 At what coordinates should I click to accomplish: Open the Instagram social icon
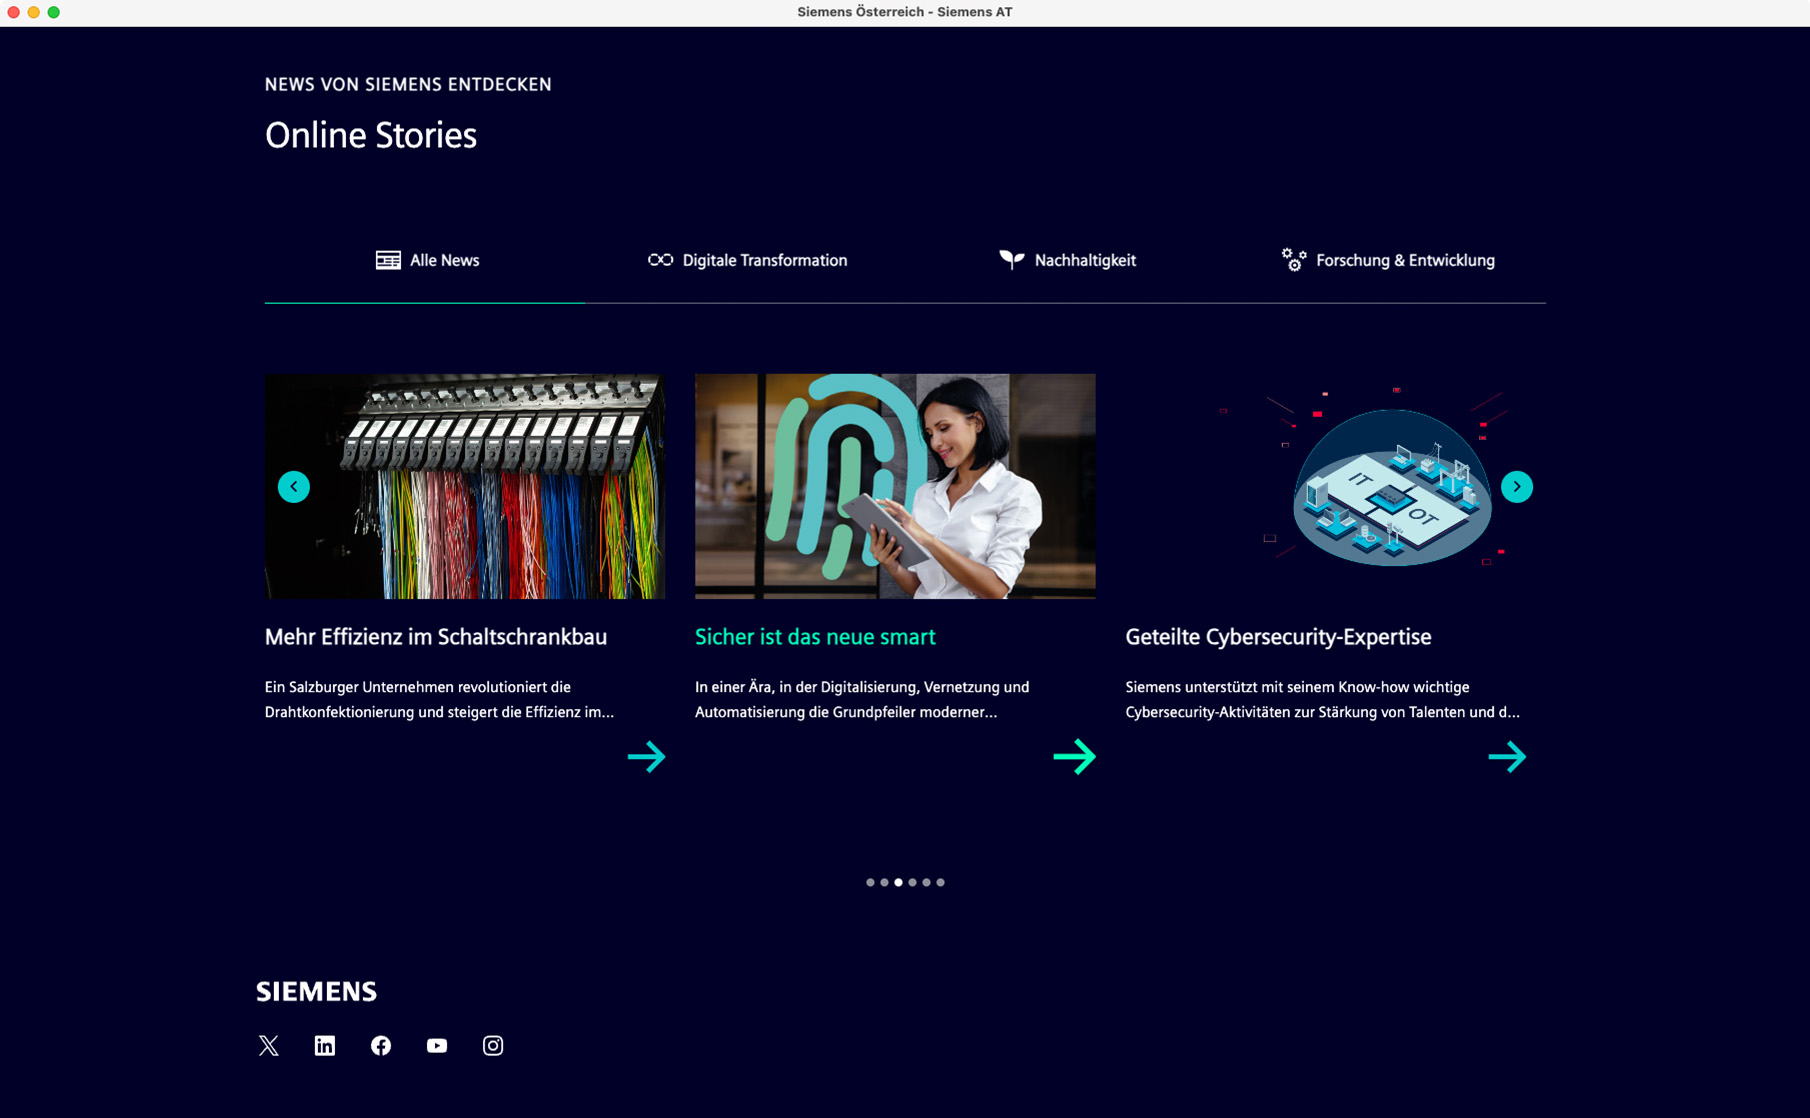493,1046
